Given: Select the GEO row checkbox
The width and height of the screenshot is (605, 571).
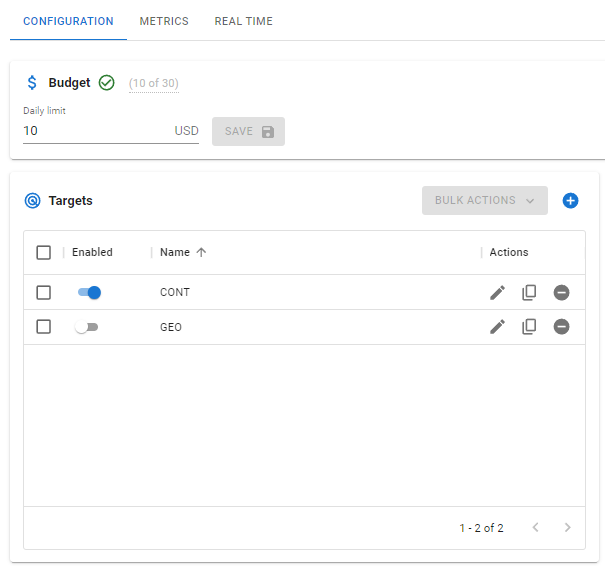Looking at the screenshot, I should 43,327.
